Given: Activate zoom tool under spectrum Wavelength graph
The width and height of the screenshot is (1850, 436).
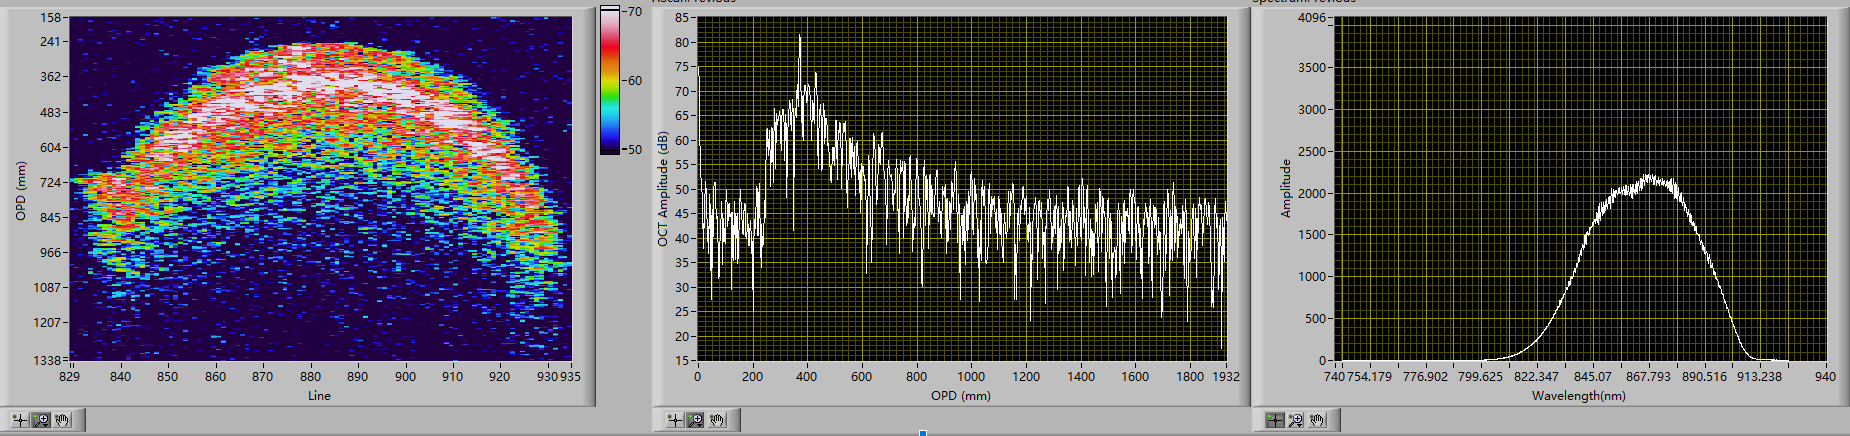Looking at the screenshot, I should [x=1296, y=420].
